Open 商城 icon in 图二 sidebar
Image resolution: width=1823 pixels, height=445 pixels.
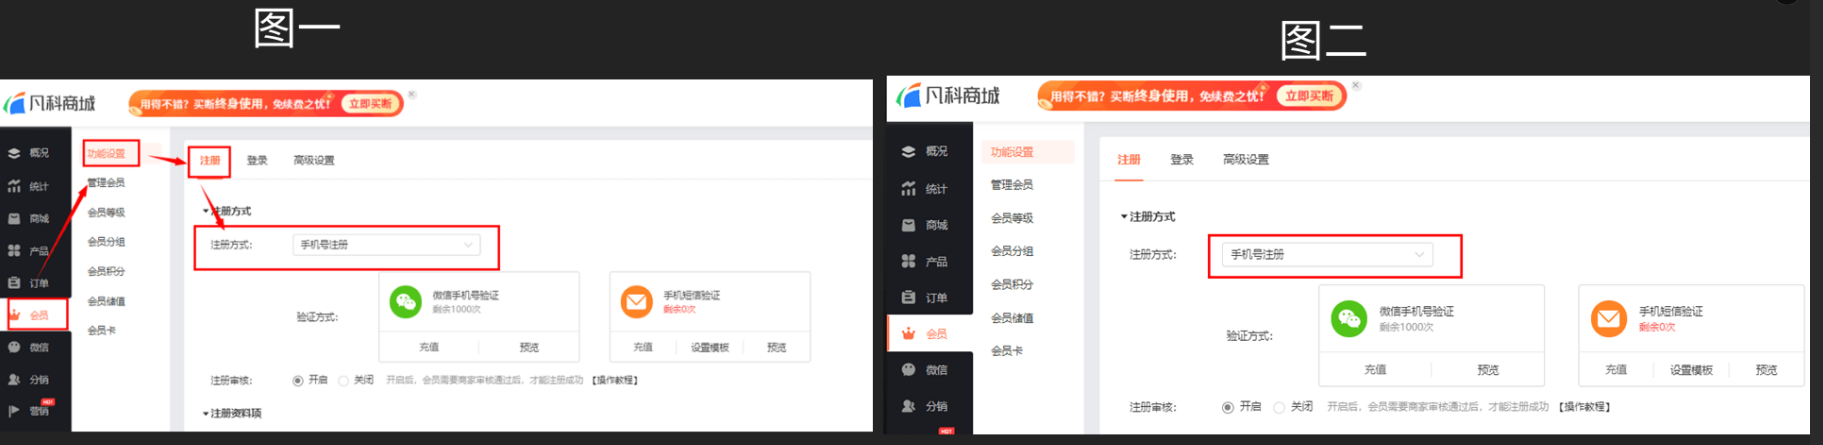(908, 226)
